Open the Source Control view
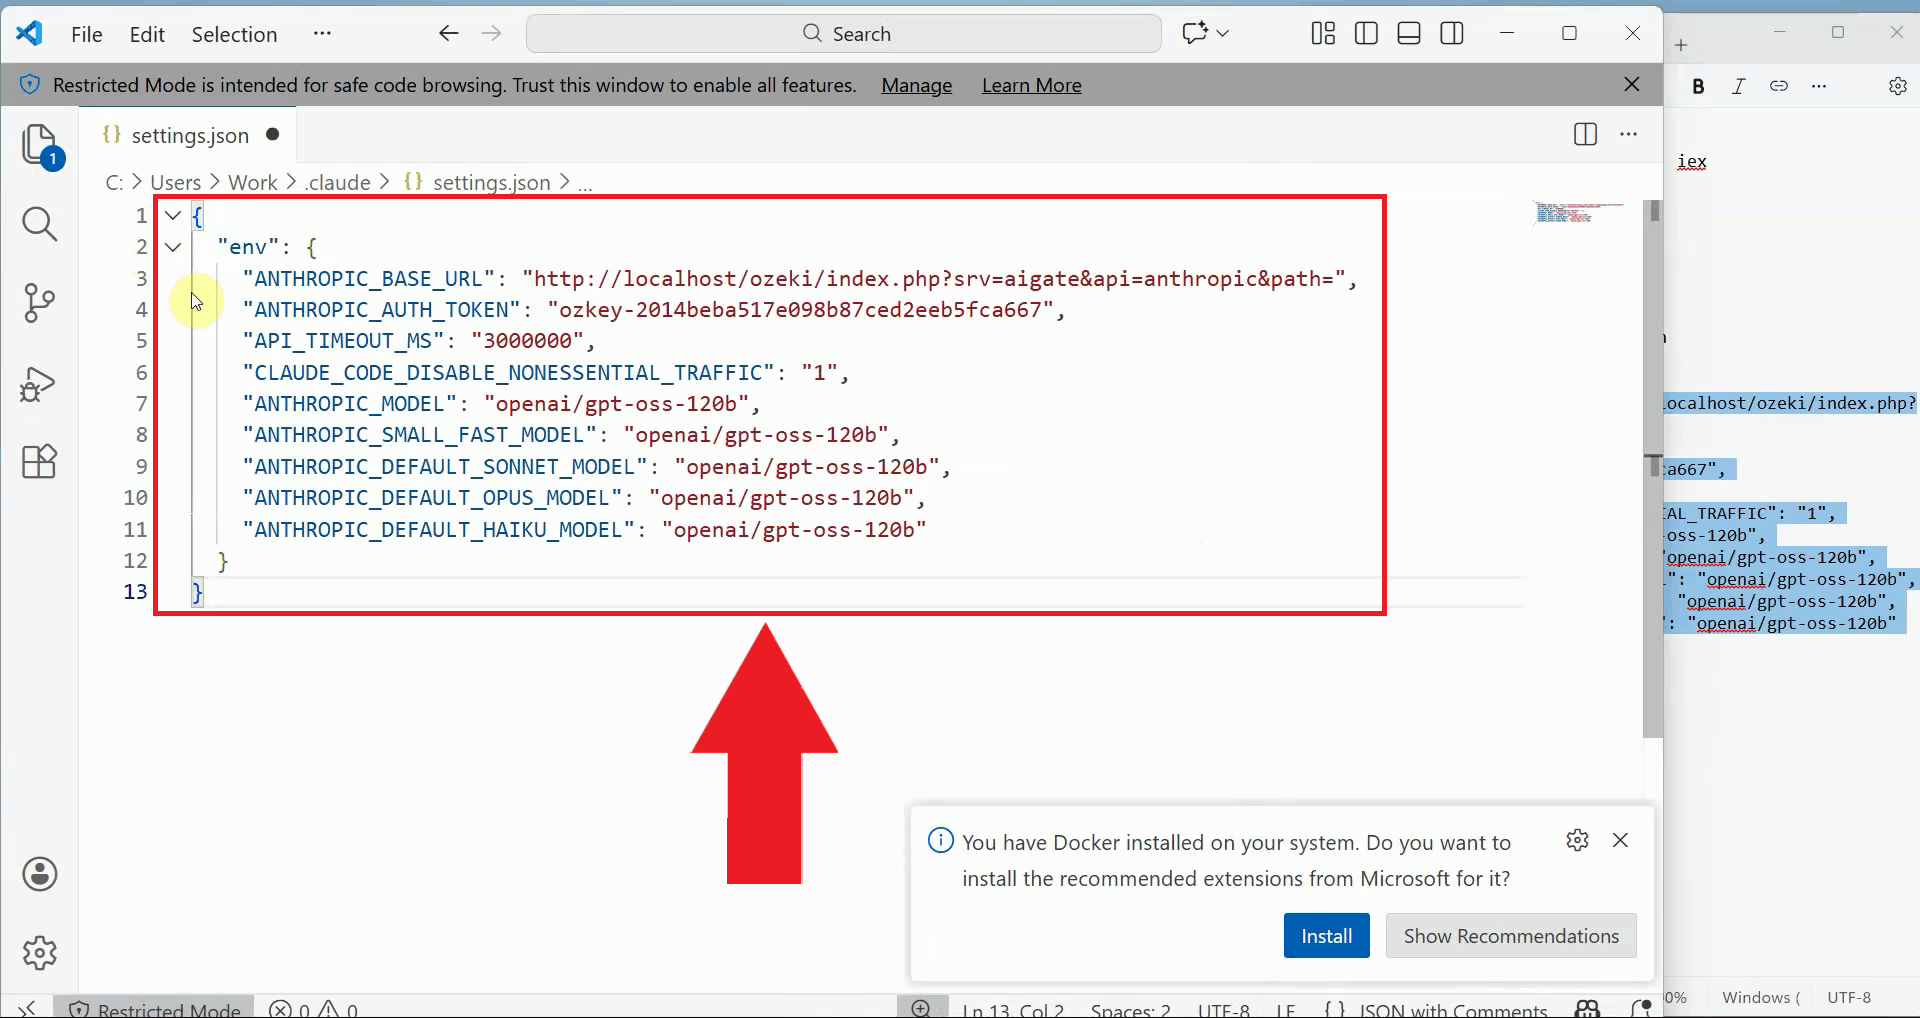 click(40, 303)
